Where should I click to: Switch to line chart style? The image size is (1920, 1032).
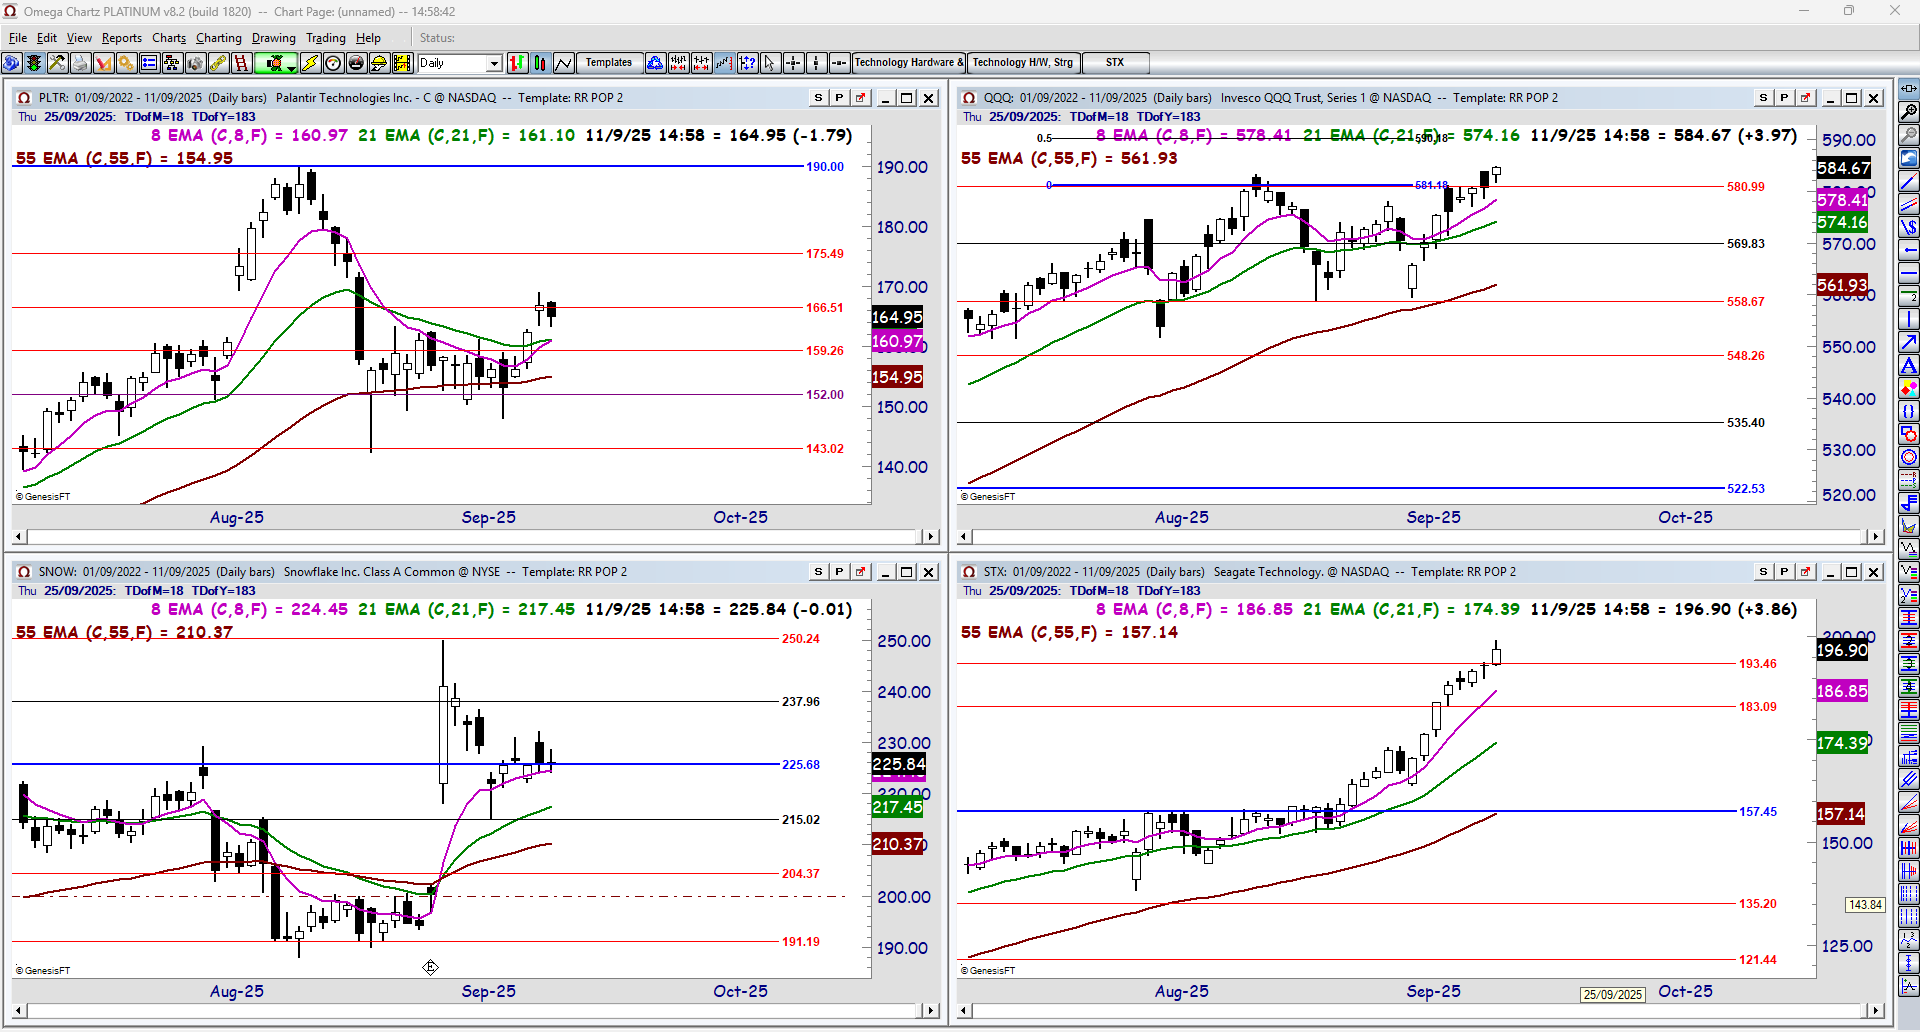(563, 63)
